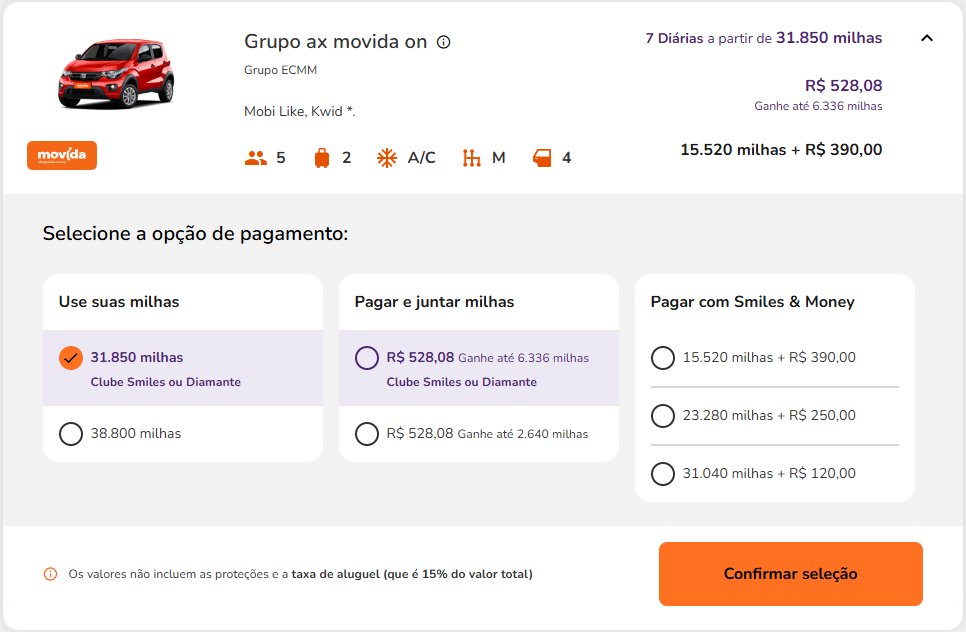This screenshot has height=632, width=966.
Task: Click header 15.520 milhas + R$ 390,00 text
Action: (781, 150)
